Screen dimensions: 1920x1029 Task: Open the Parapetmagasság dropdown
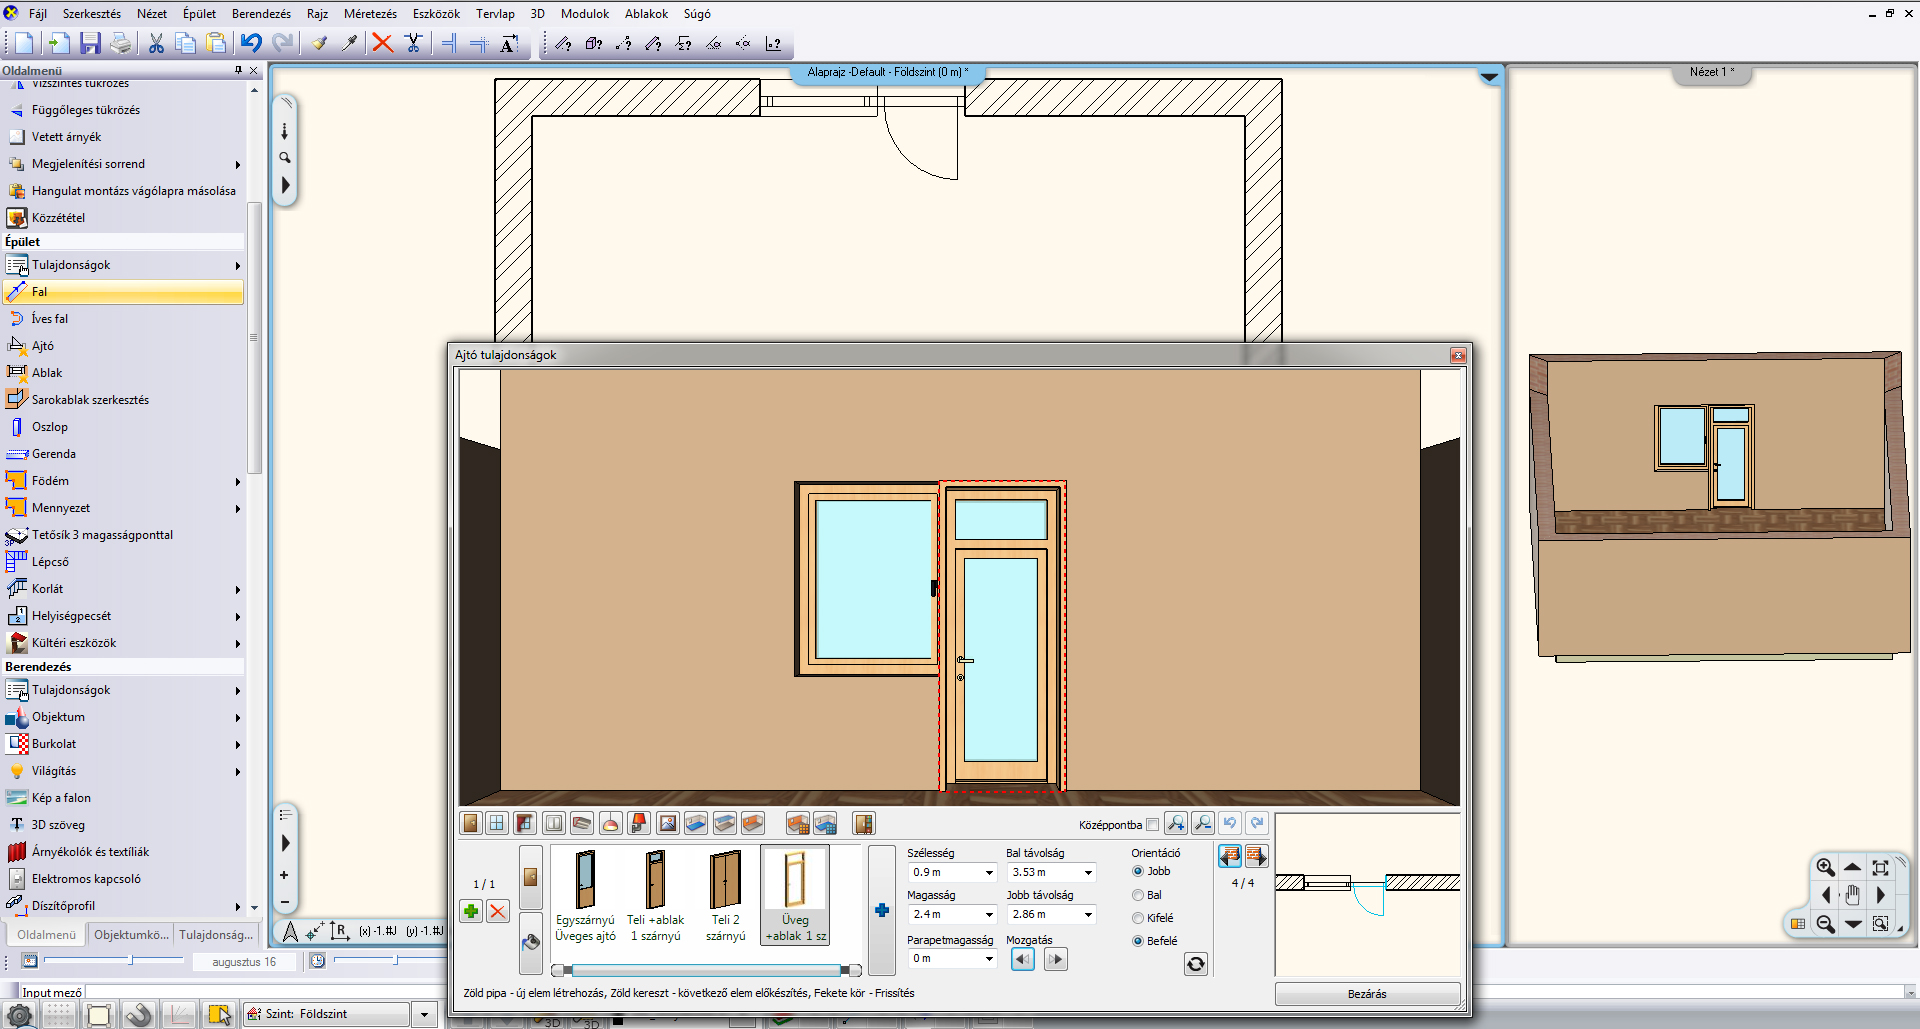(989, 959)
